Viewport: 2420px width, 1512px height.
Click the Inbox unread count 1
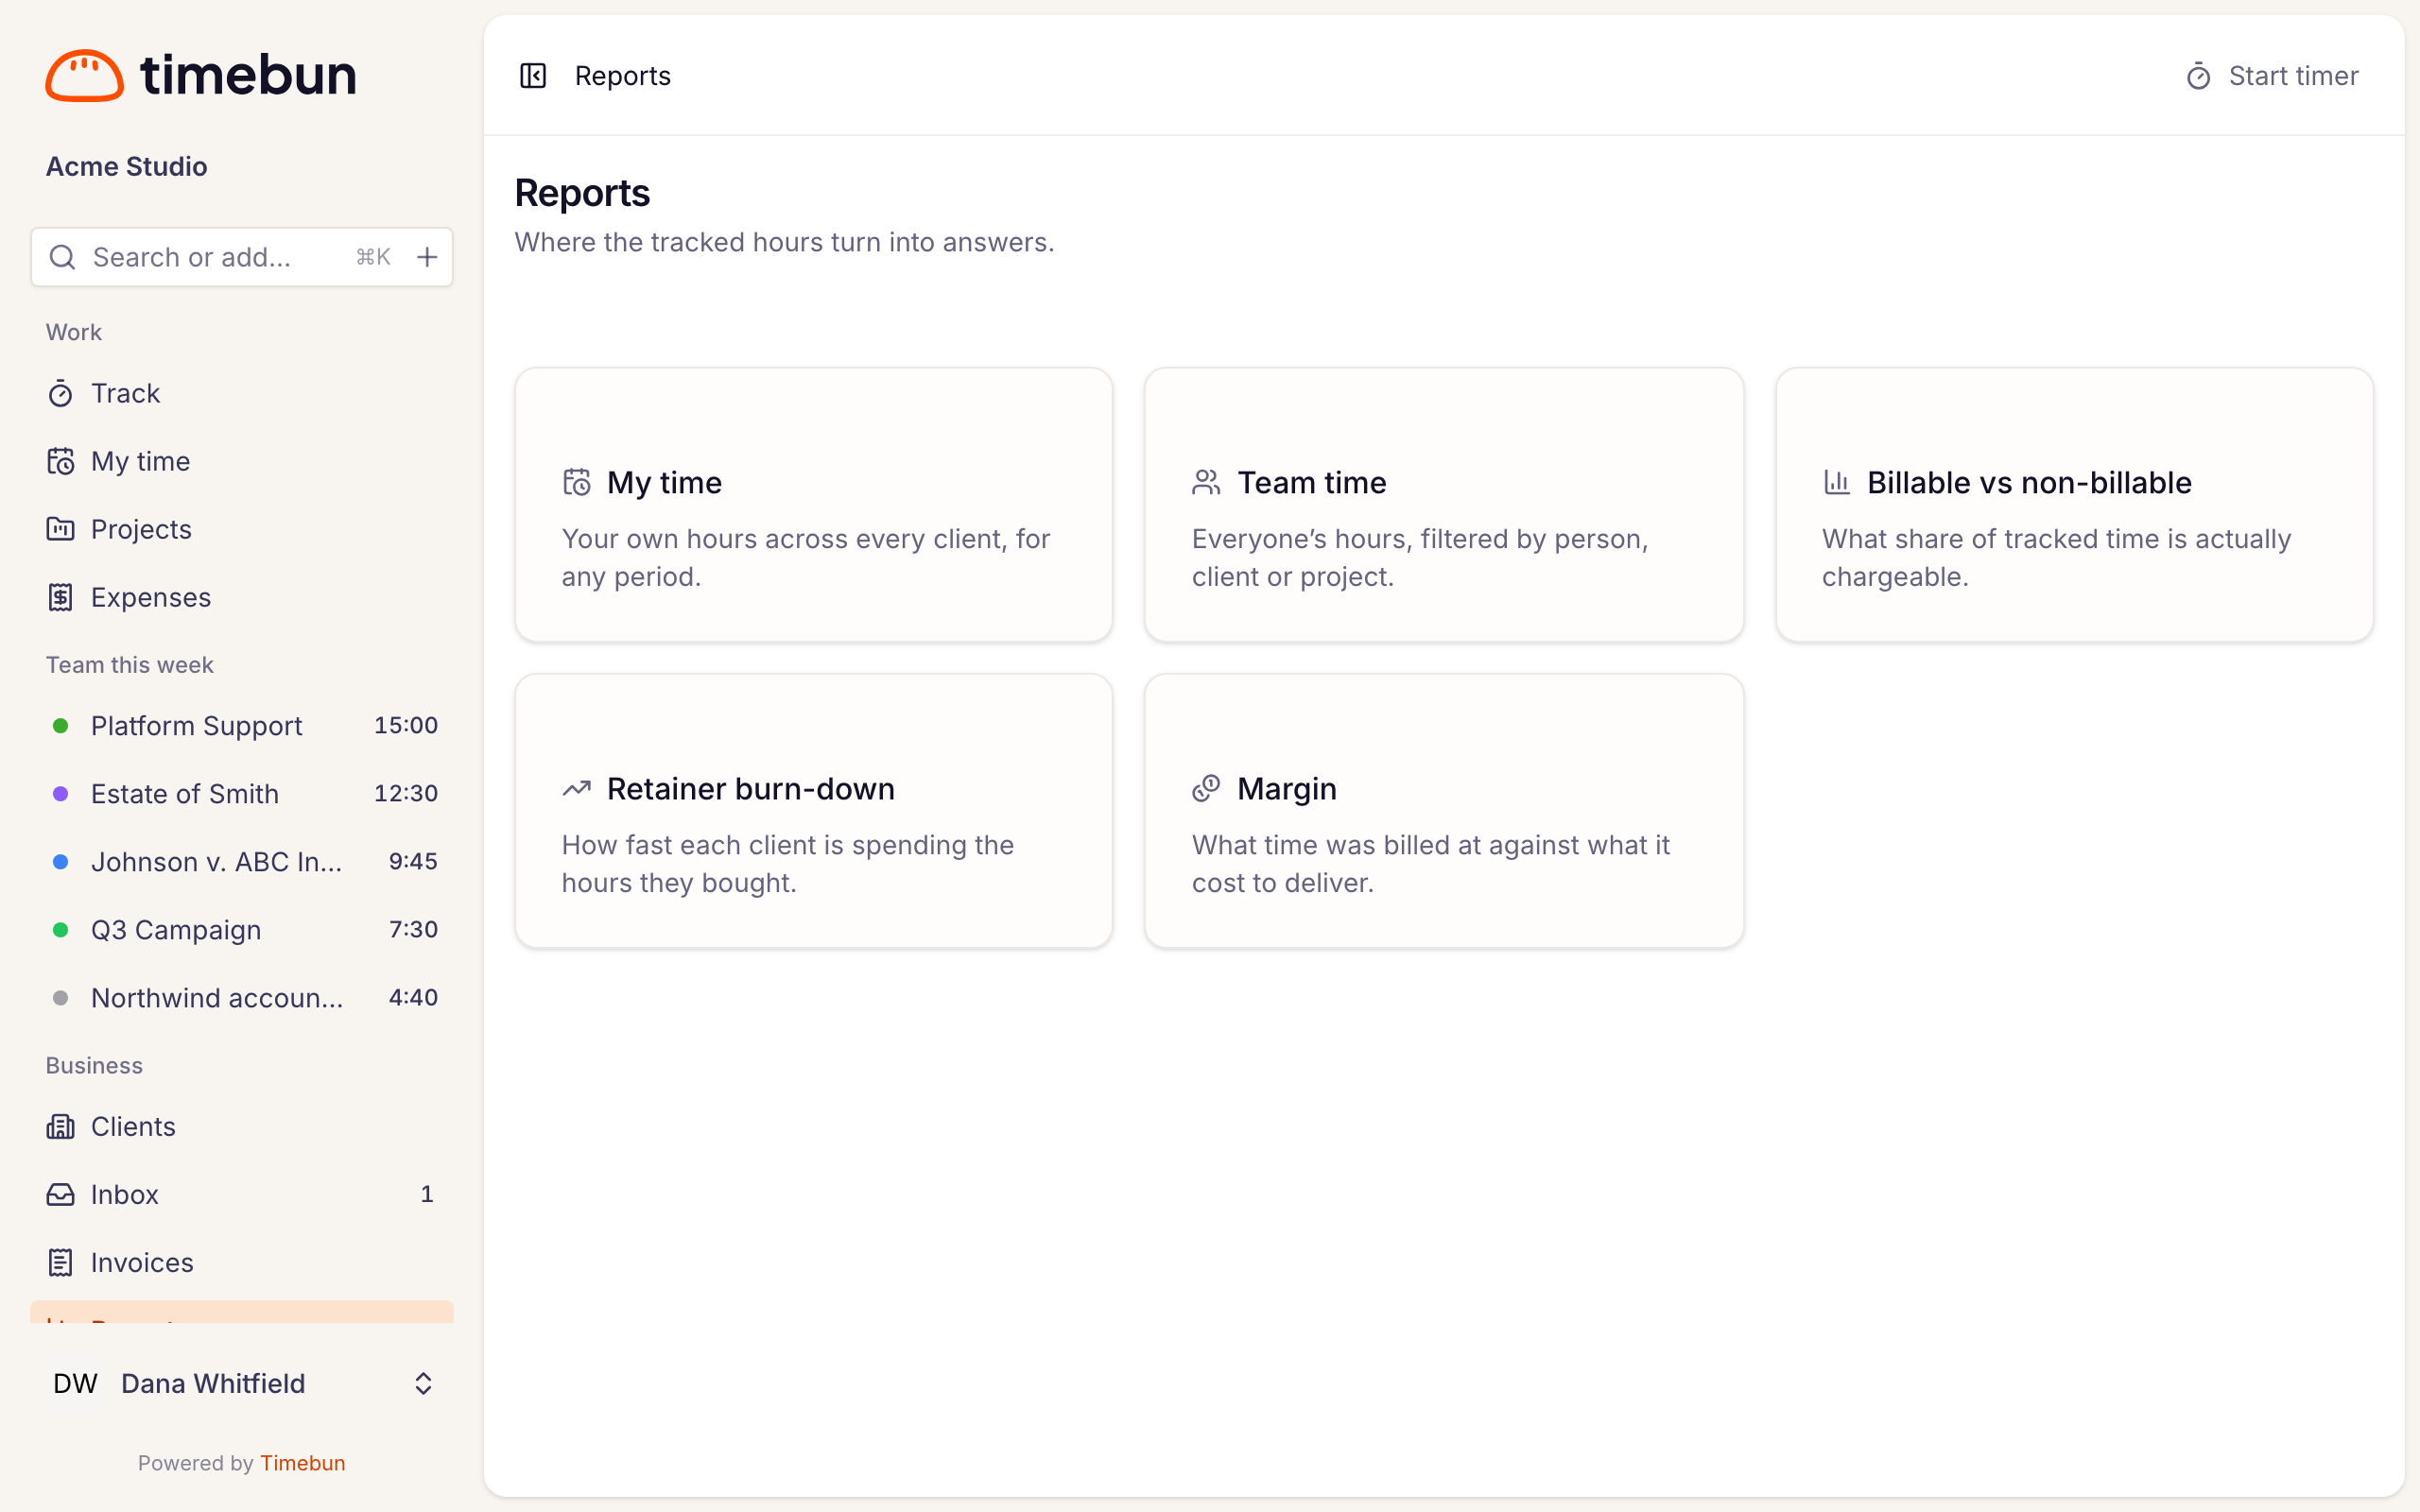click(427, 1194)
